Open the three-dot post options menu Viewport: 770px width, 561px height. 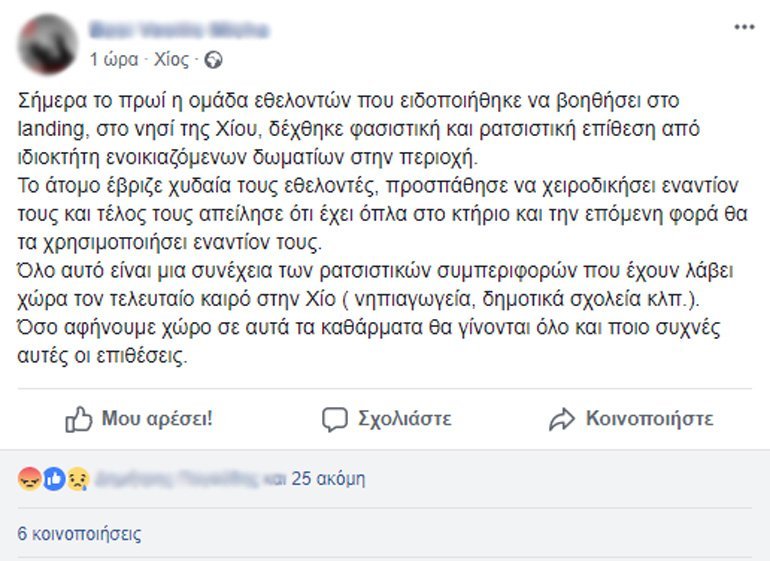click(x=744, y=28)
